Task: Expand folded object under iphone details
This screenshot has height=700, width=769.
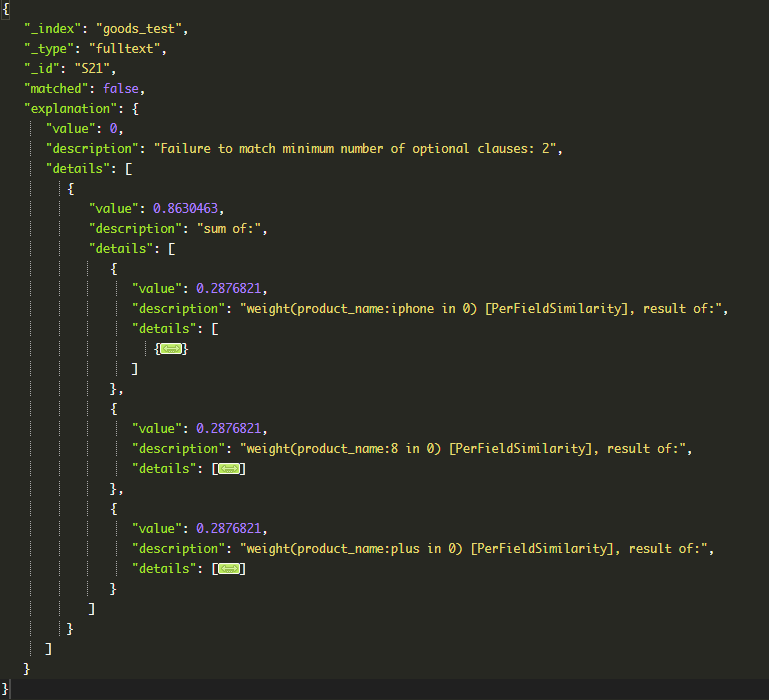Action: (171, 349)
